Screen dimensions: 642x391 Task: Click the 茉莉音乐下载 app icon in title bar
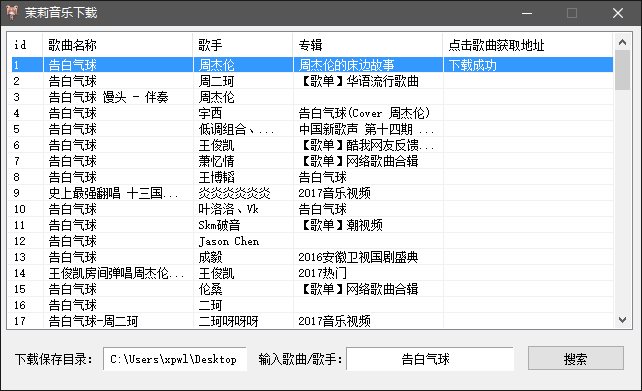tap(12, 13)
